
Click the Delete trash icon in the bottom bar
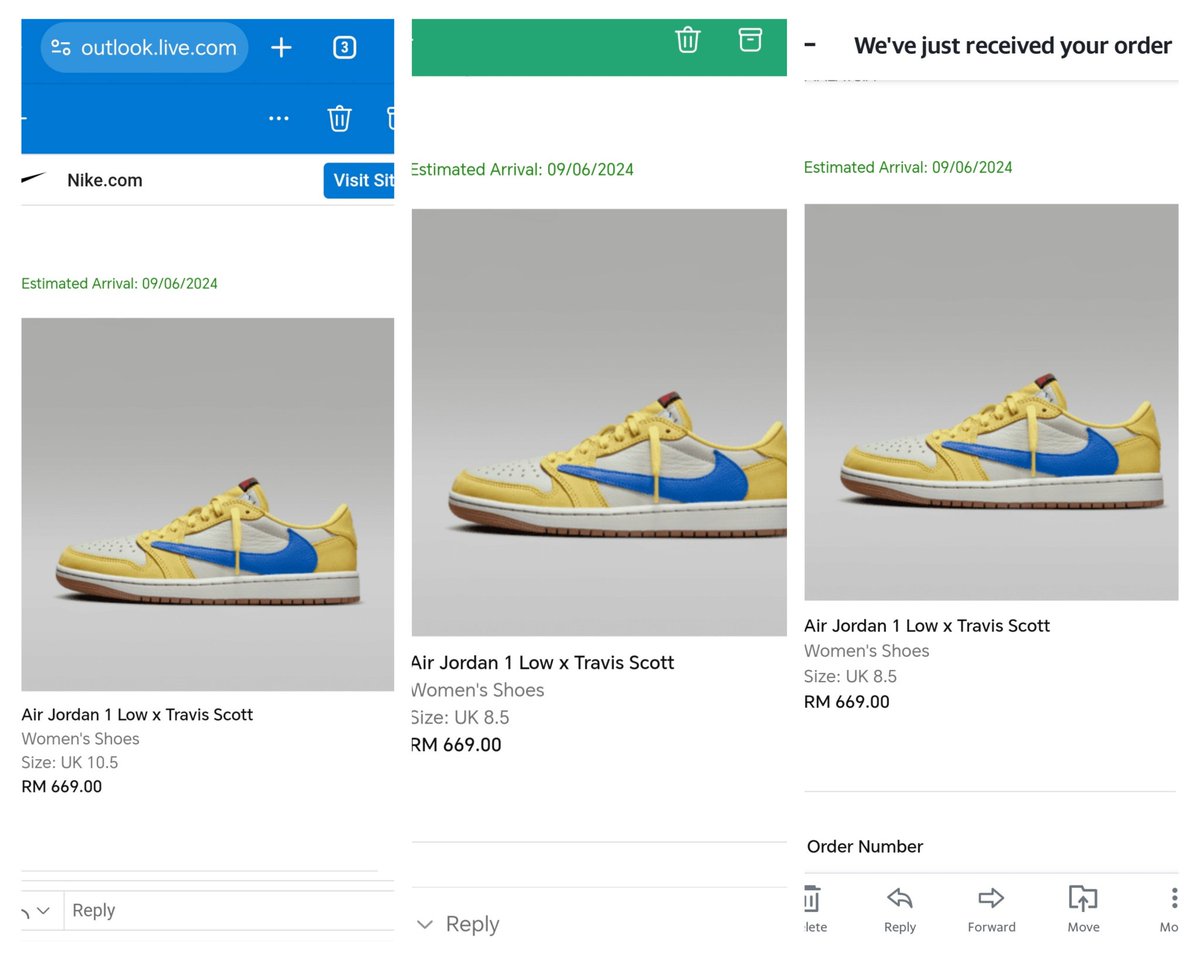tap(812, 898)
